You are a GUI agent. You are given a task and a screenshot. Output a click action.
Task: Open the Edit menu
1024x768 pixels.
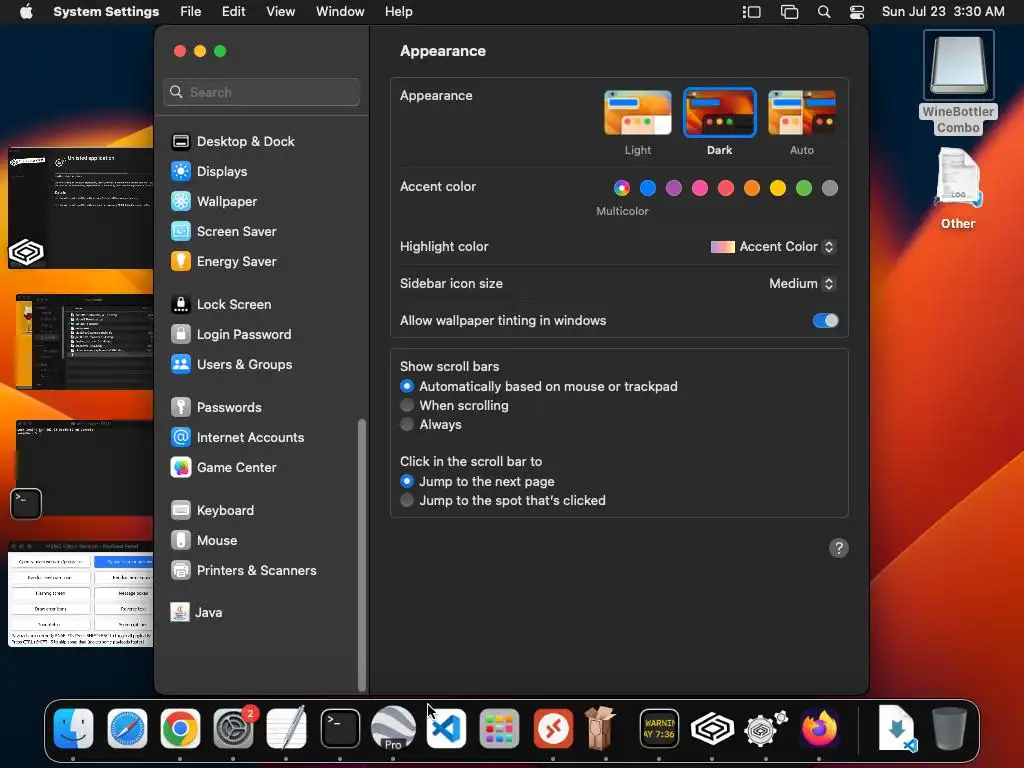233,12
